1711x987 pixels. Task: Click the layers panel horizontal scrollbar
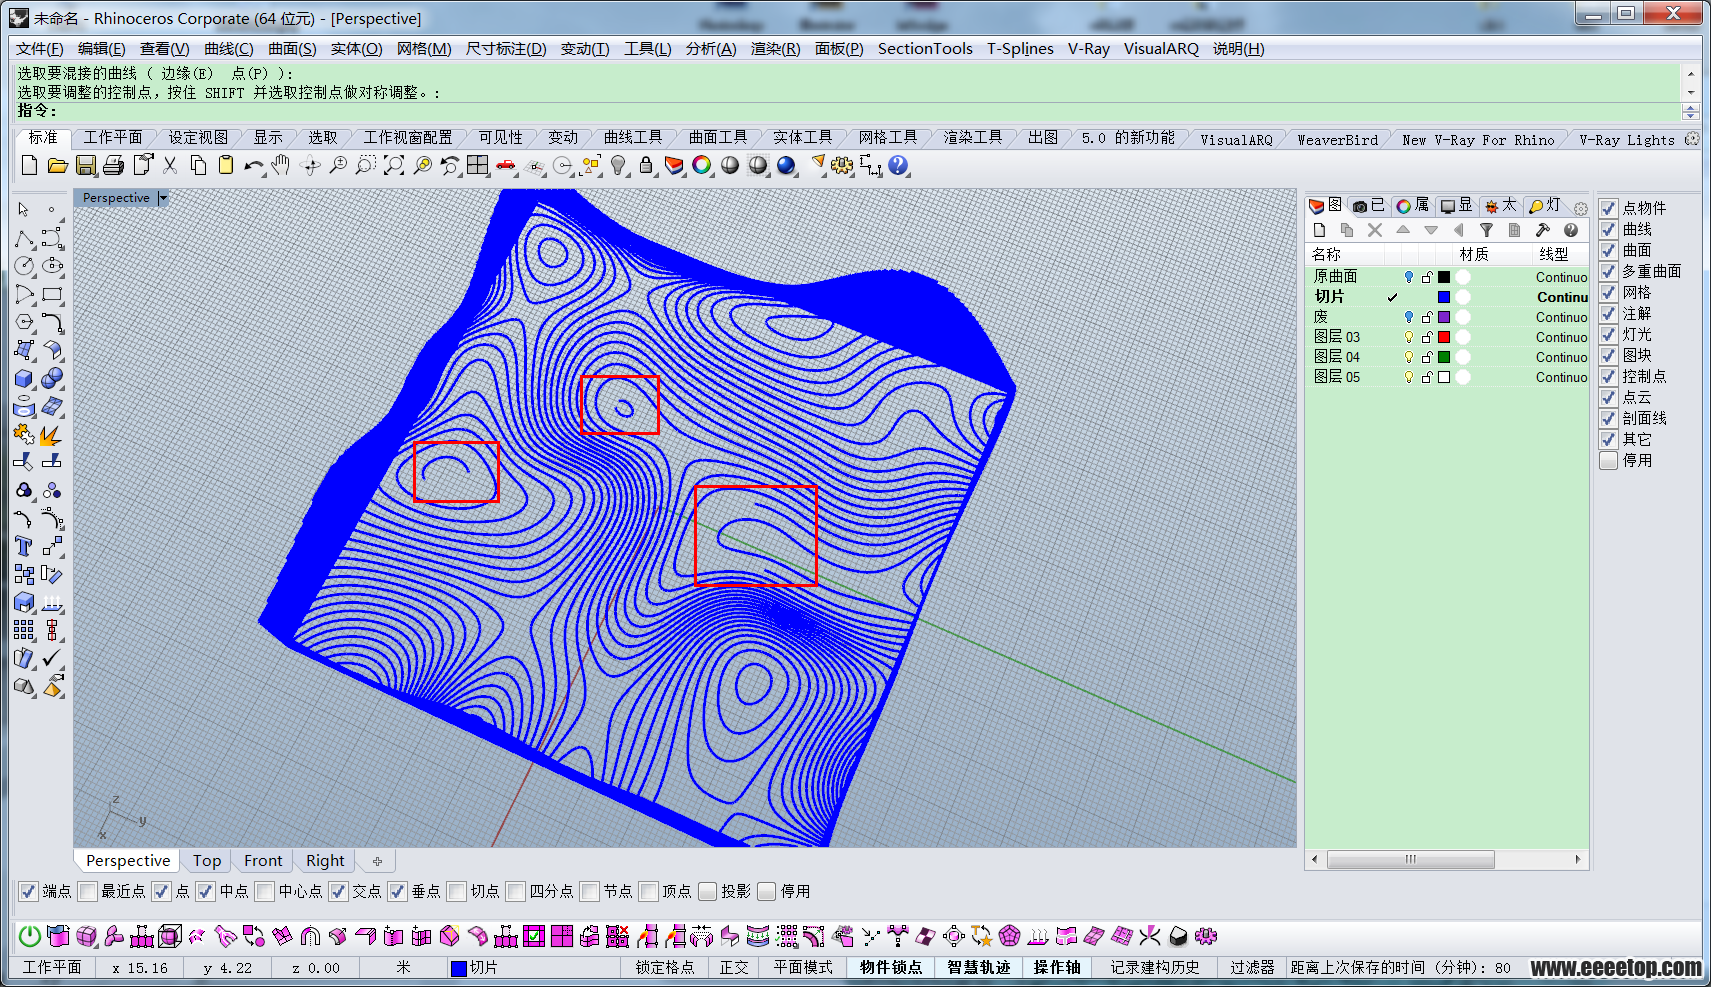point(1410,859)
